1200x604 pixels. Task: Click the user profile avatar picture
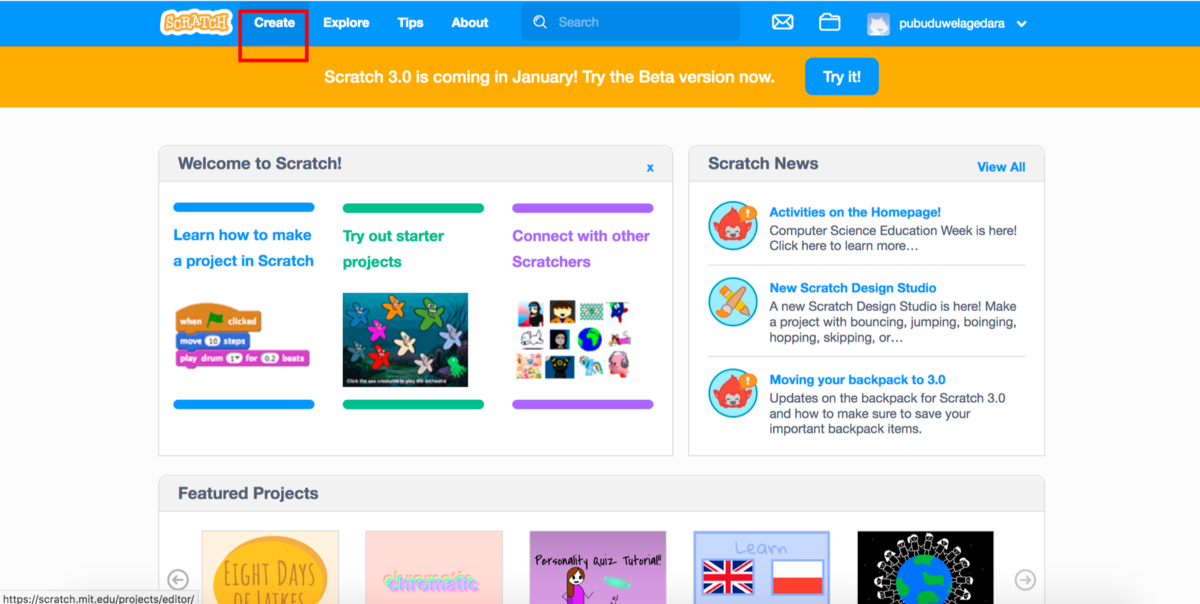point(878,24)
